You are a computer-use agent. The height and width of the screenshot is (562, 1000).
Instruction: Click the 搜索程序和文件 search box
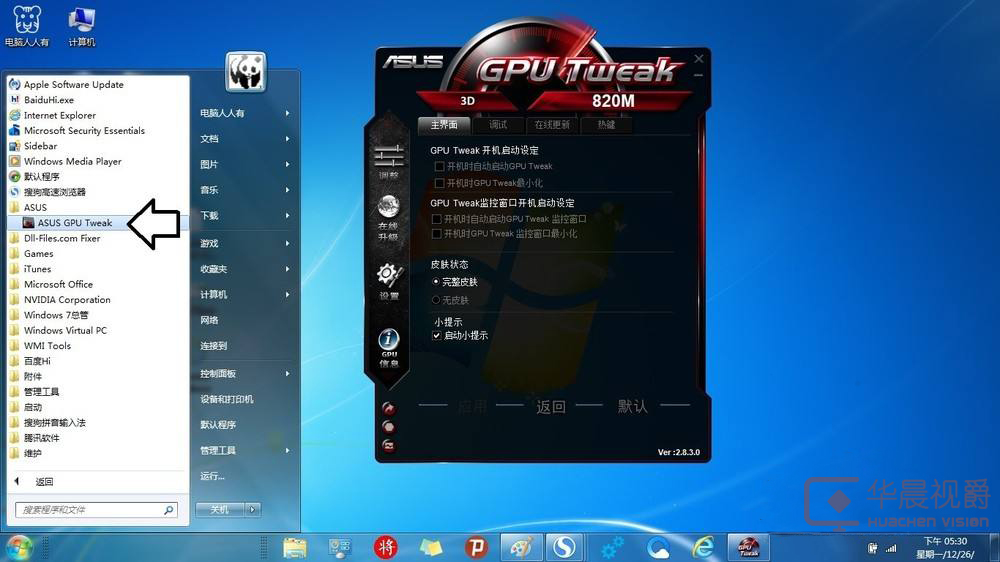96,510
